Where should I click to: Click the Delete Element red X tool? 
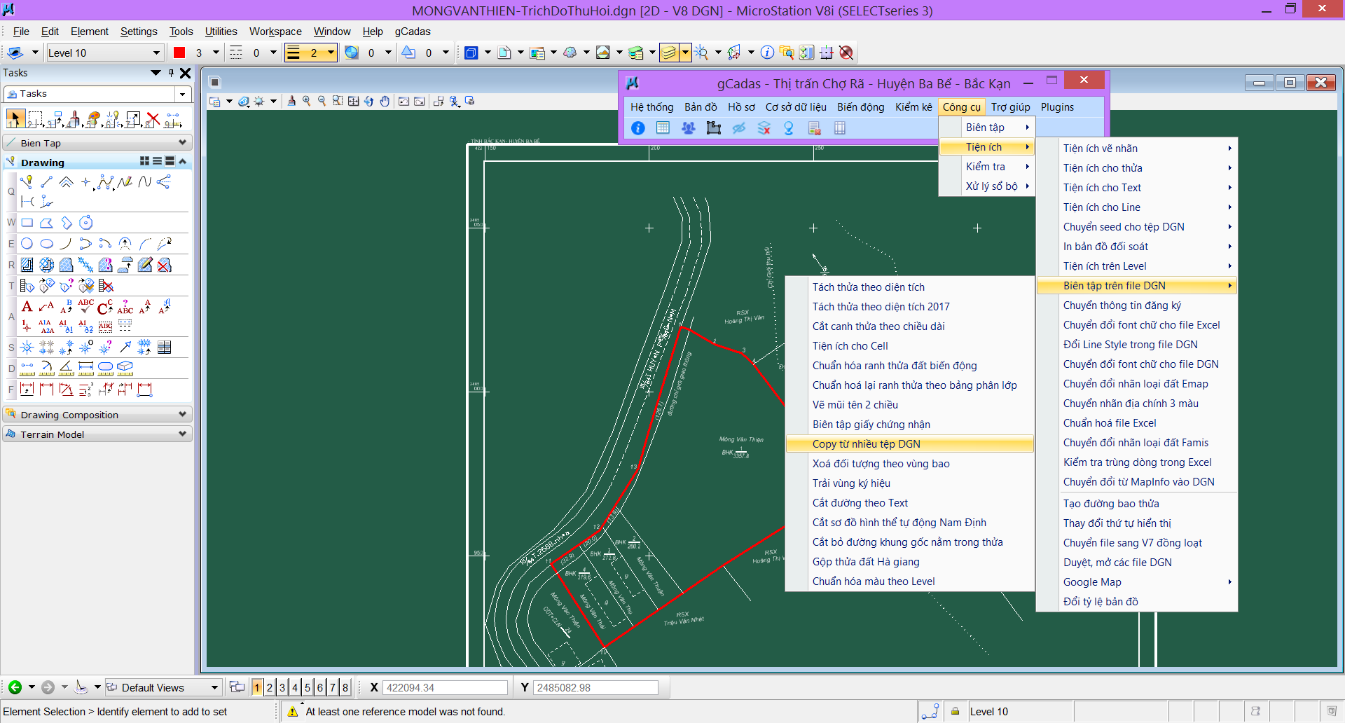tap(153, 120)
